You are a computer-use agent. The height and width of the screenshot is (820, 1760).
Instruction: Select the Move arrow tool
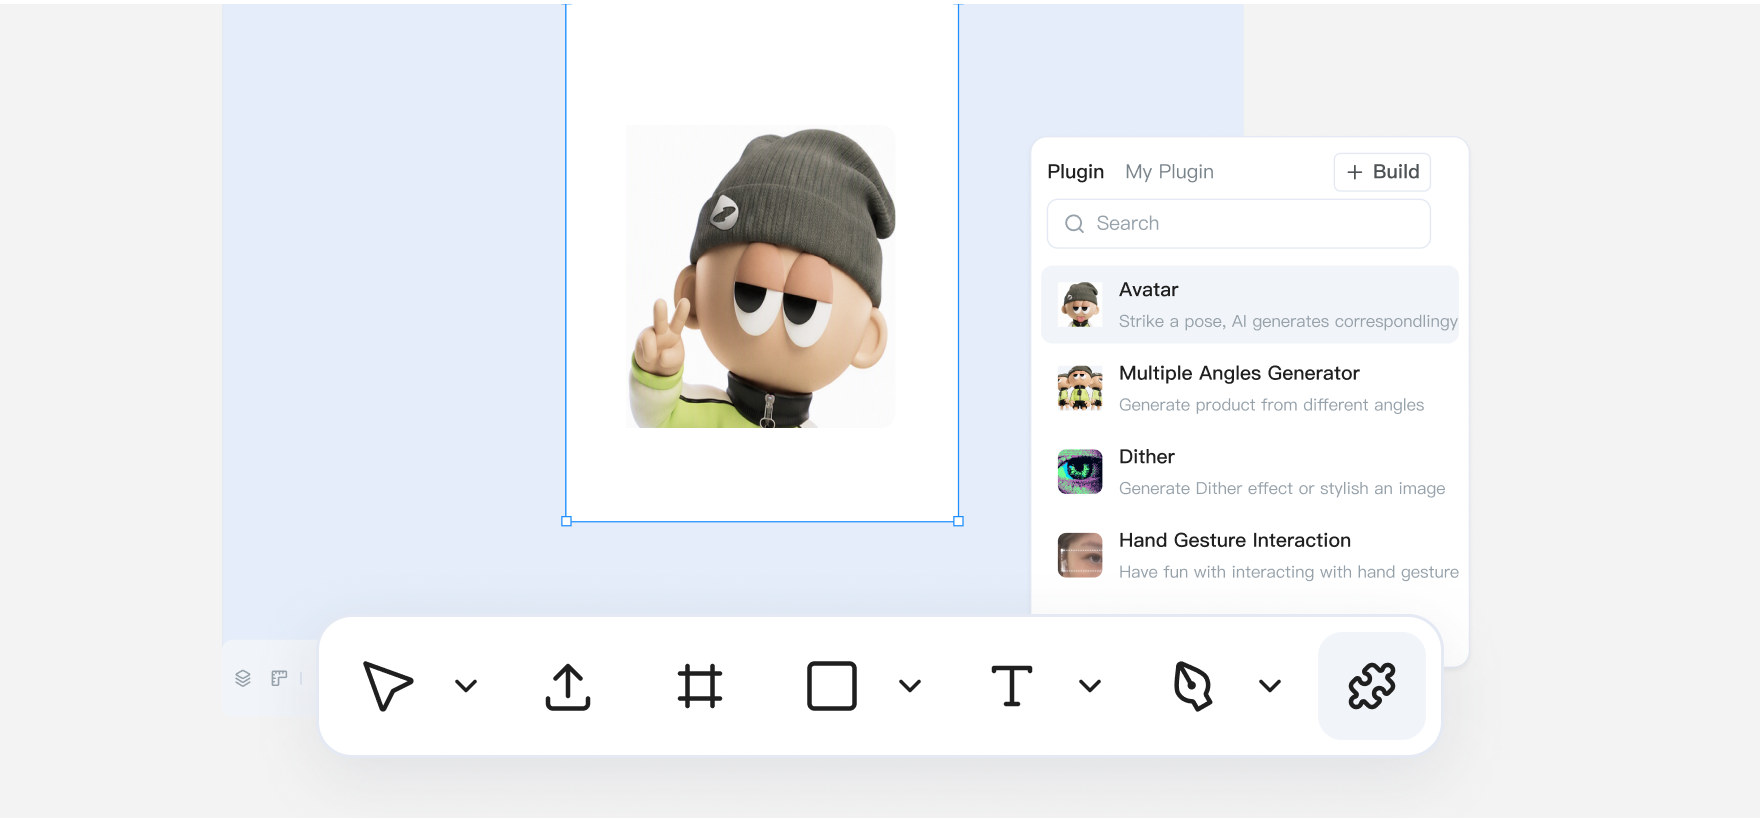pos(388,686)
